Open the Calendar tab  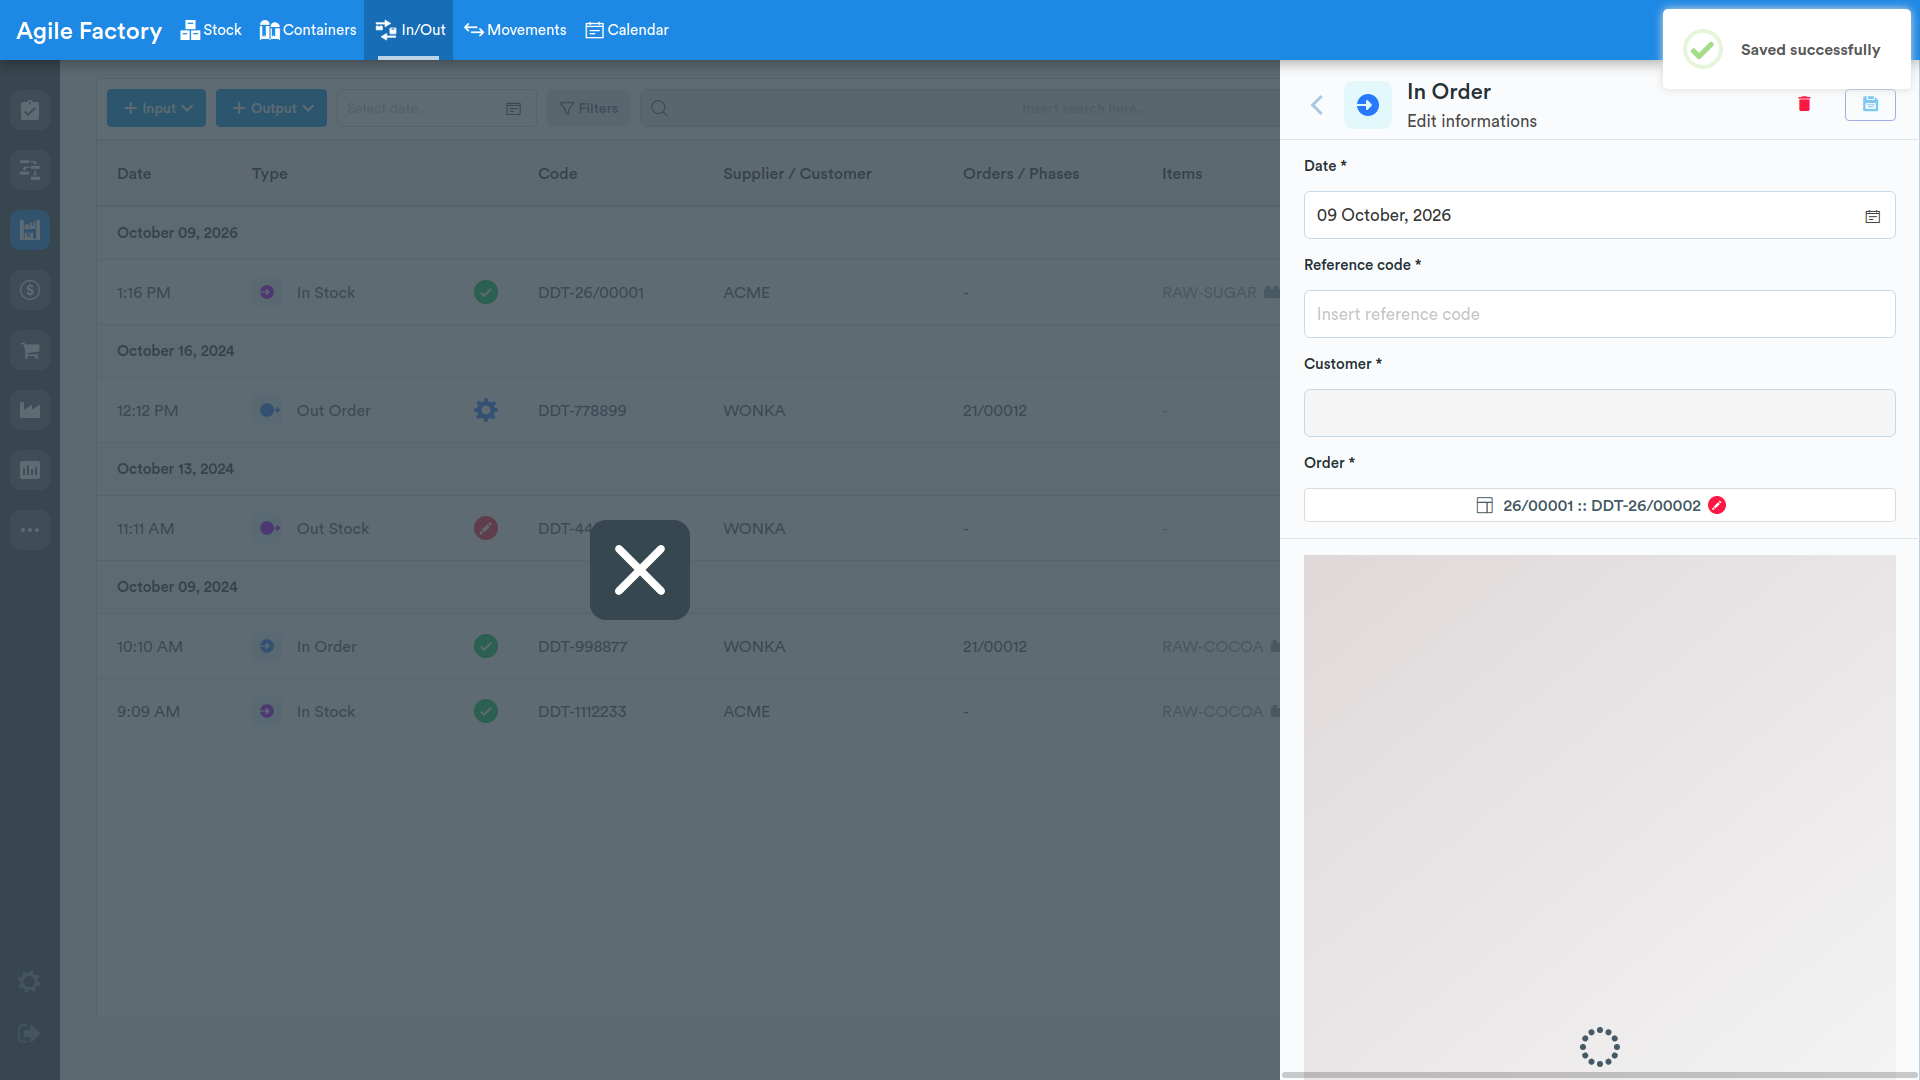[x=627, y=30]
